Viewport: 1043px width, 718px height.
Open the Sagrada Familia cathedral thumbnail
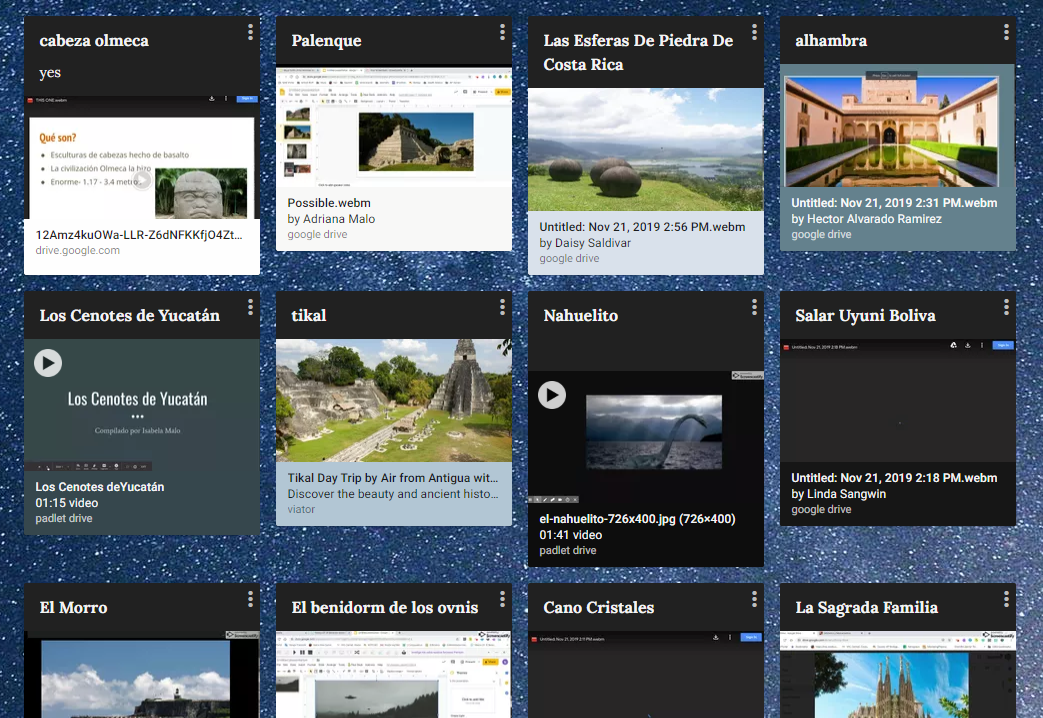[x=898, y=674]
